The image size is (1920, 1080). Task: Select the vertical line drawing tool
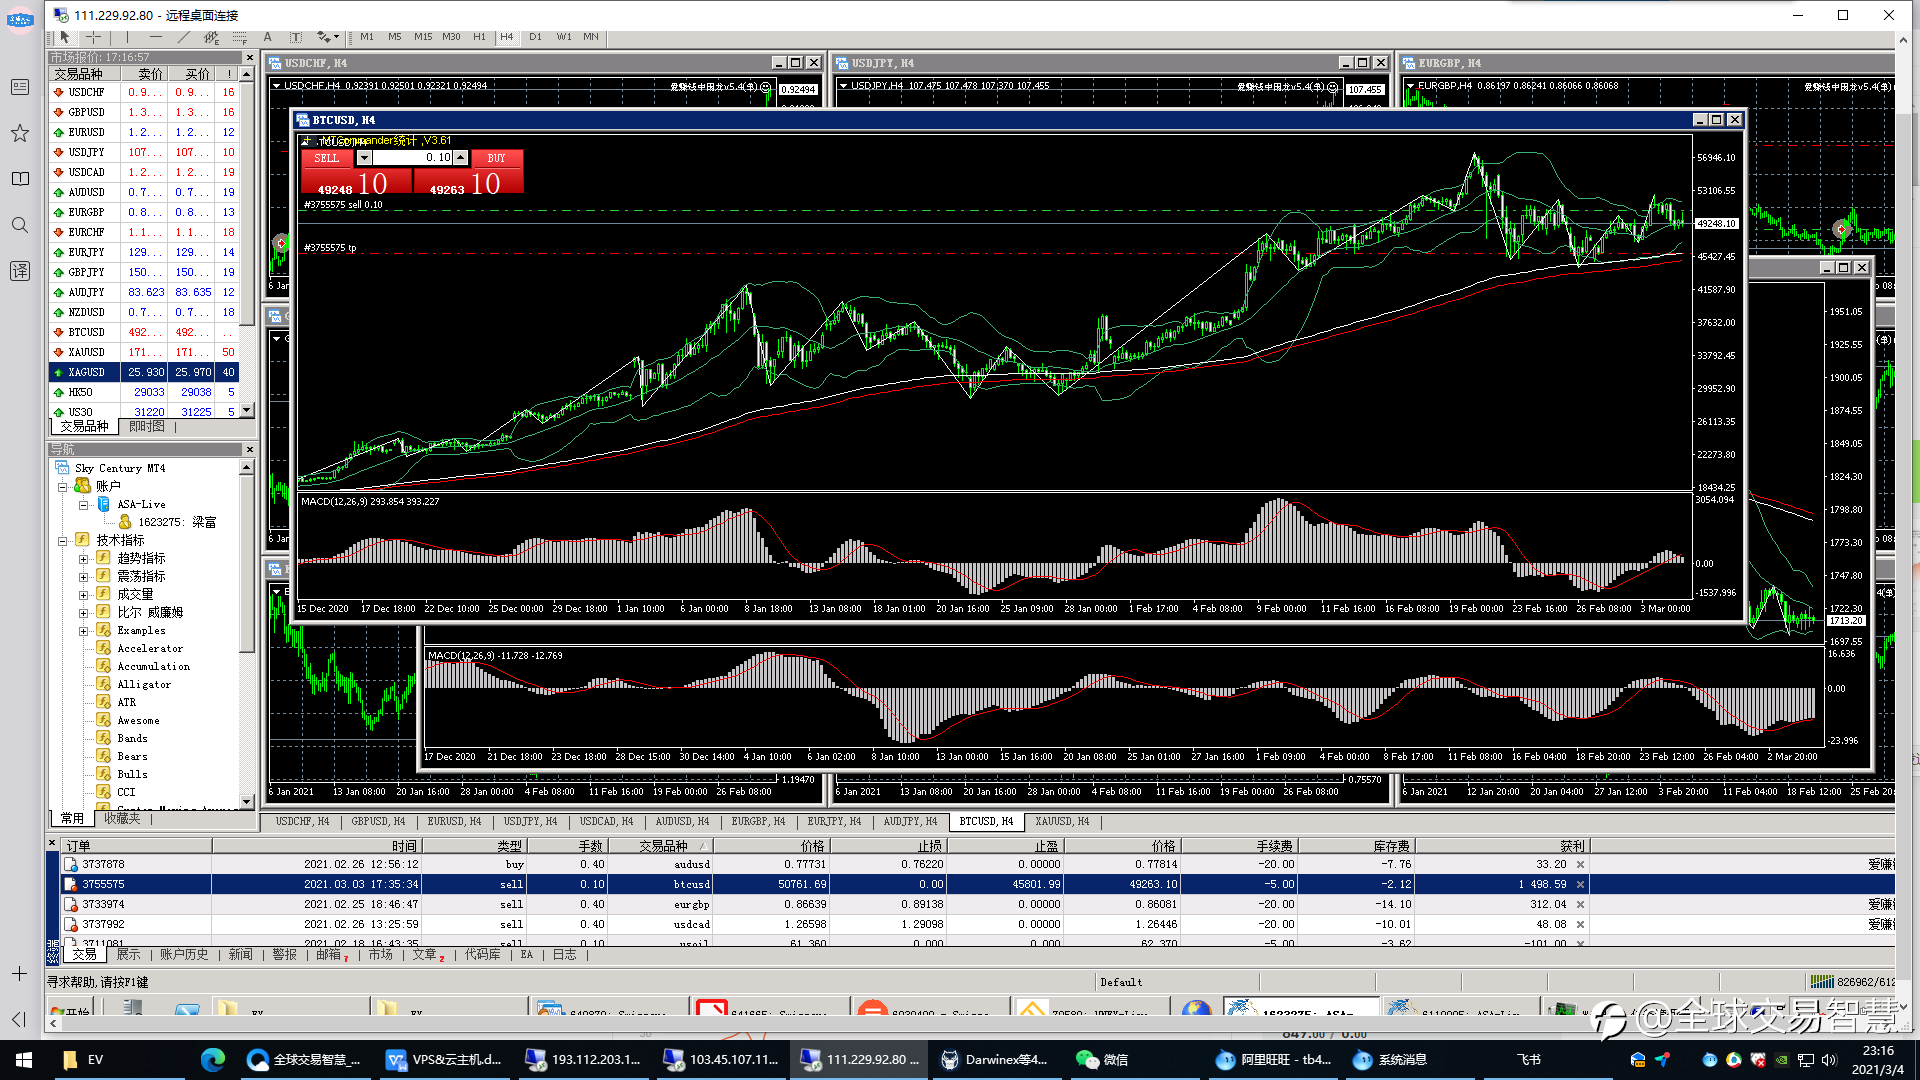pos(127,37)
